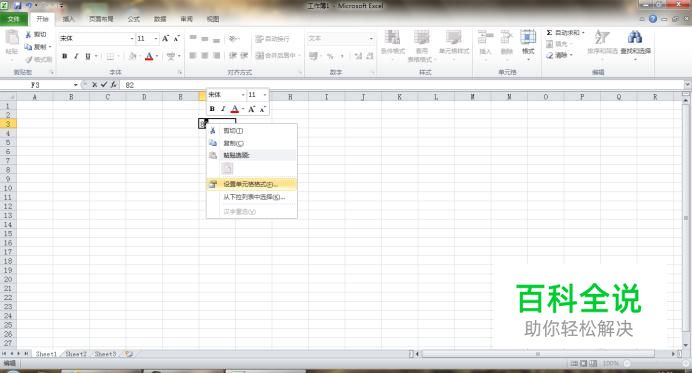
Task: Click the ribbon 剪切 scissors button
Action: point(36,34)
